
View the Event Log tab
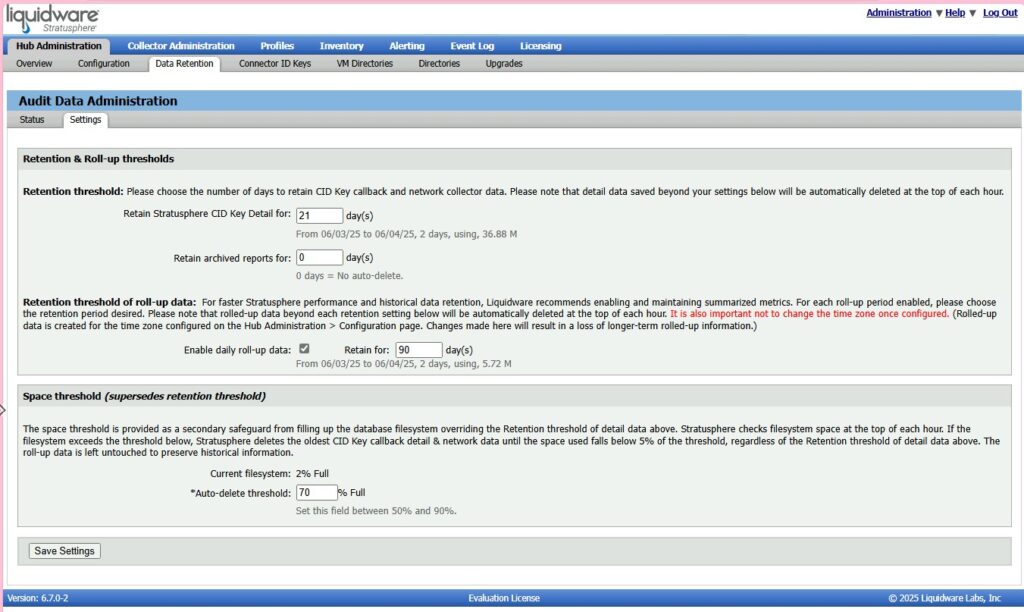(x=472, y=46)
